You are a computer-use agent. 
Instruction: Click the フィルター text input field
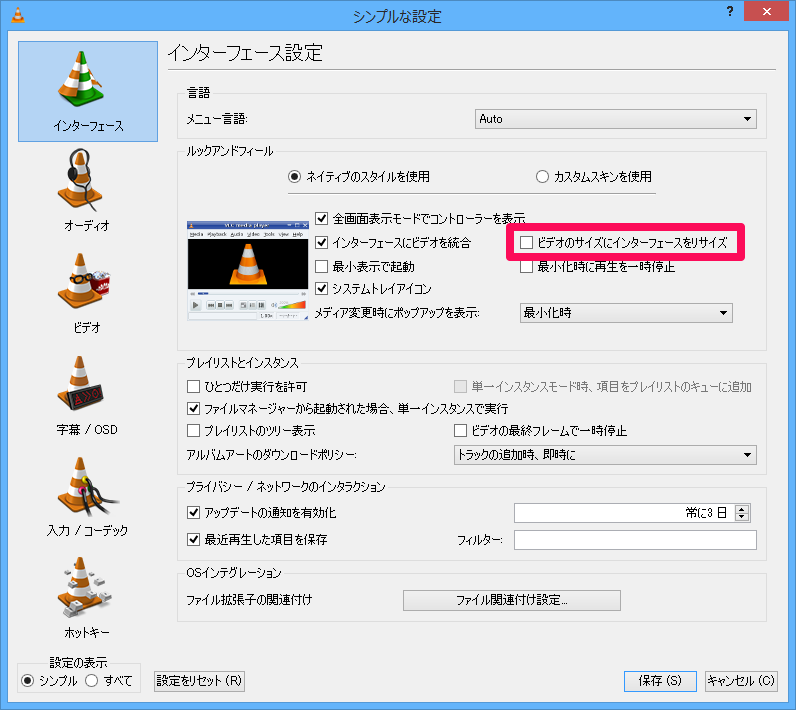tap(635, 540)
